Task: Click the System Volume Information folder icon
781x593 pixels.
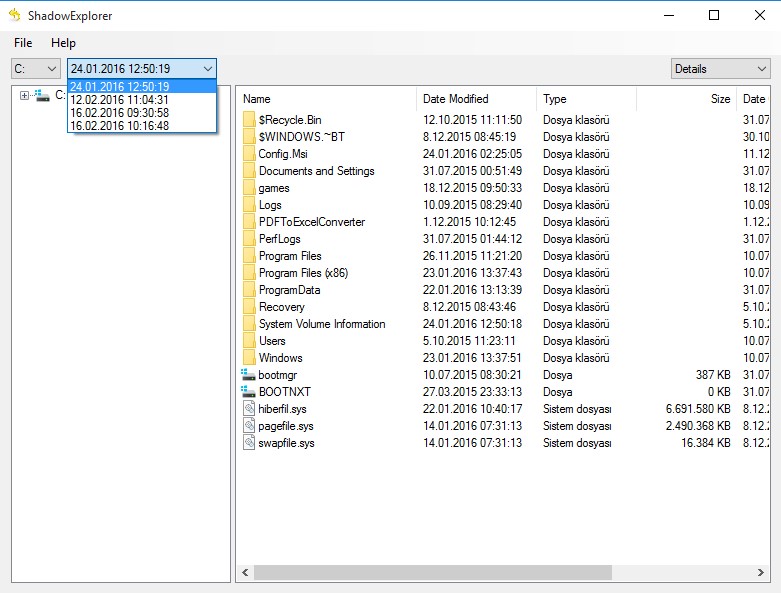Action: (249, 324)
